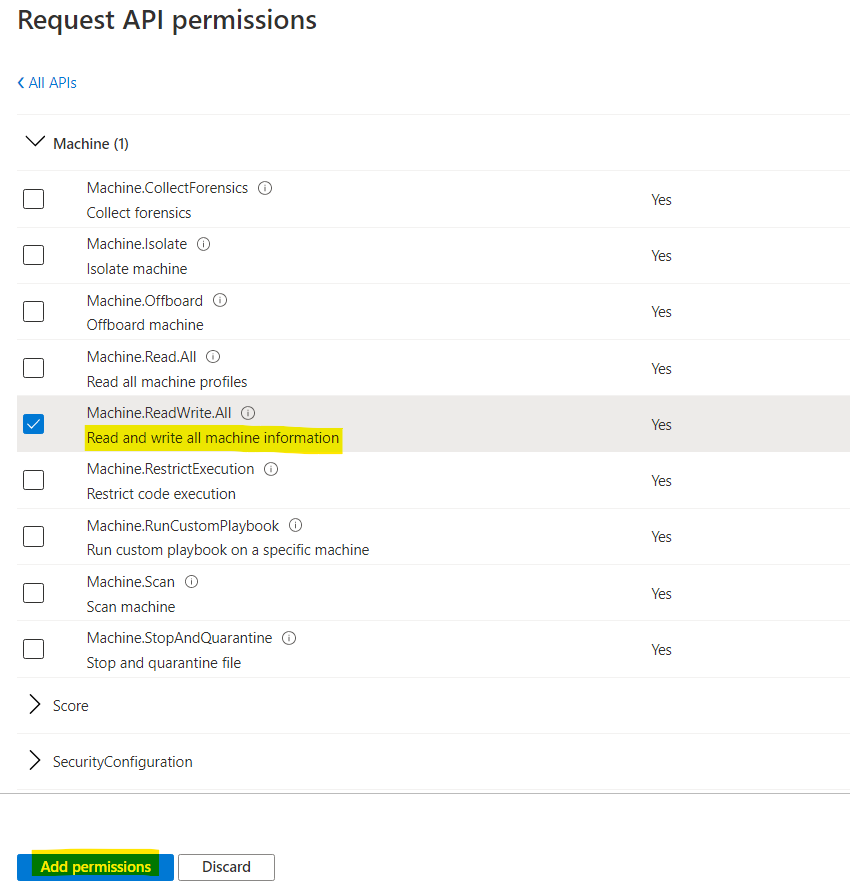The height and width of the screenshot is (890, 850).
Task: Click info icon next to Machine.CollectForensics
Action: (265, 188)
